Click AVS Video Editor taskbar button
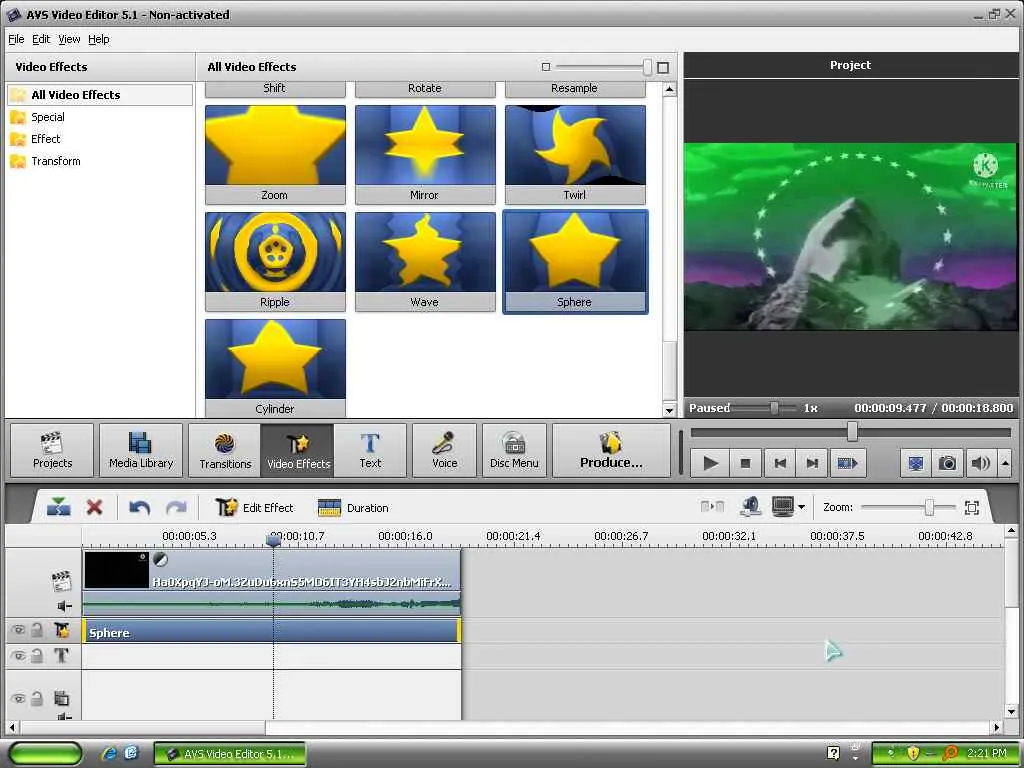The height and width of the screenshot is (768, 1024). [x=230, y=754]
